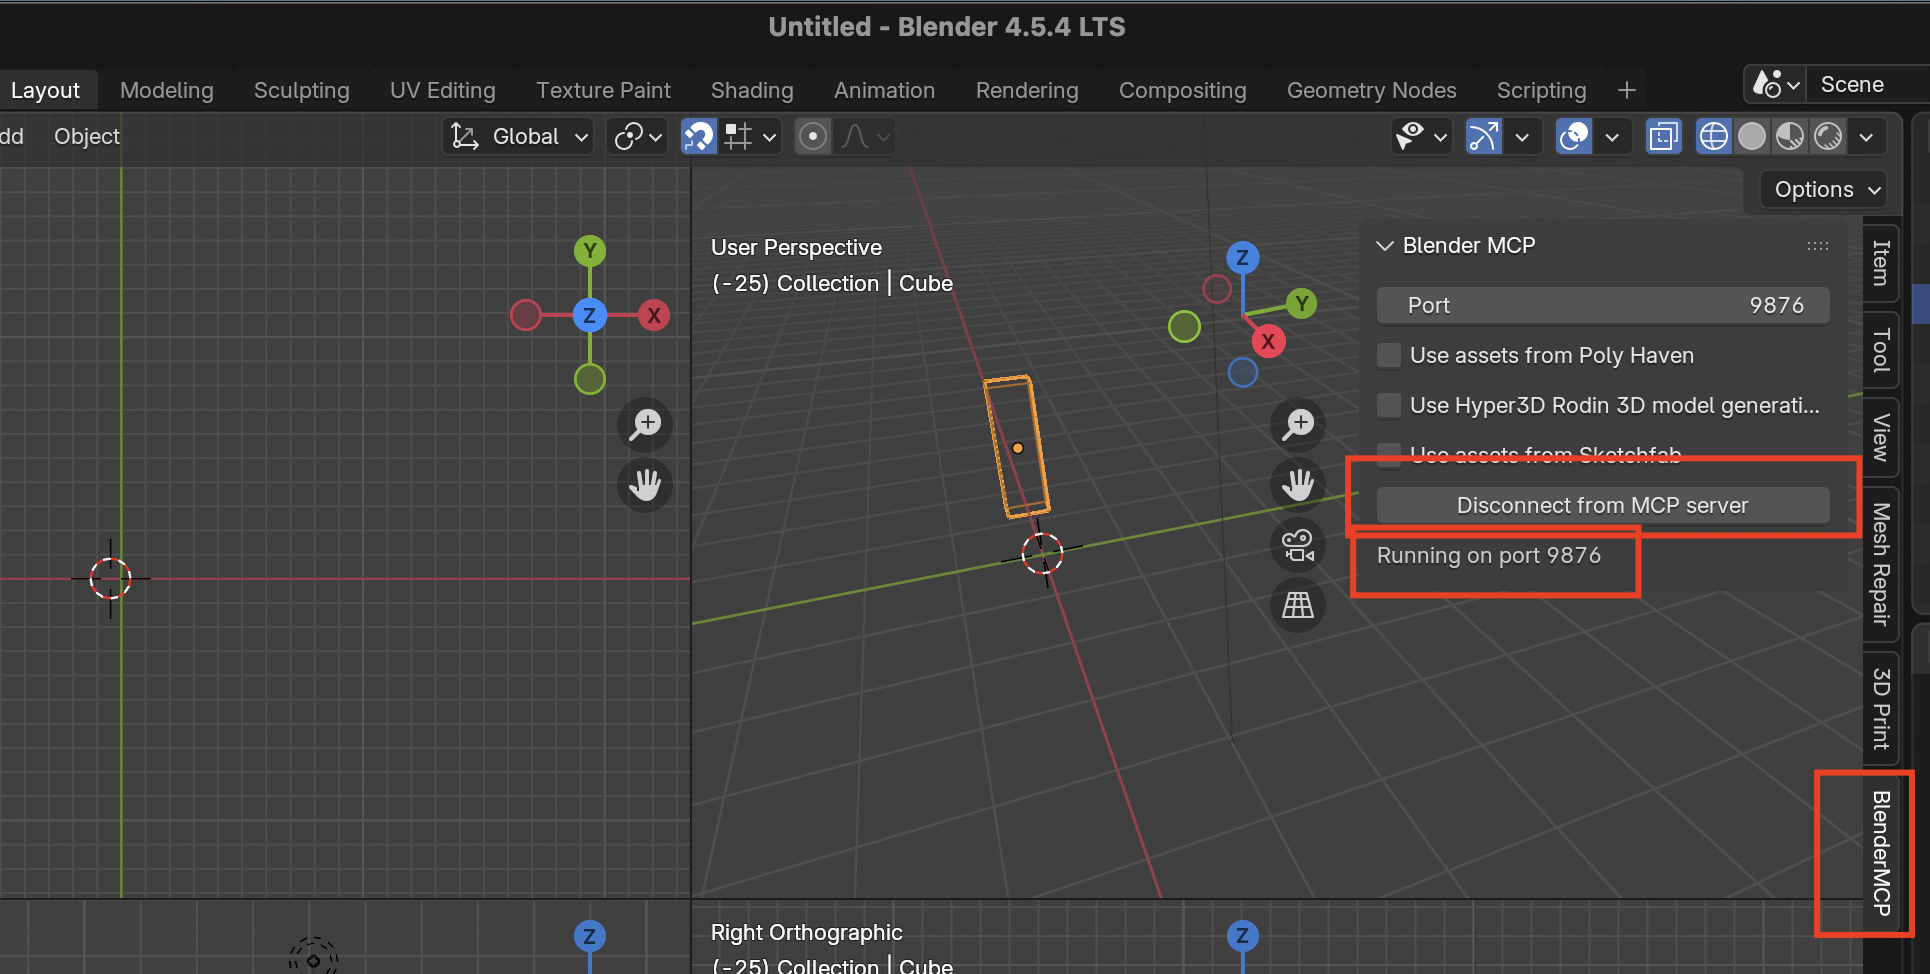Image resolution: width=1930 pixels, height=974 pixels.
Task: Enable Use assets from Poly Haven
Action: [x=1389, y=355]
